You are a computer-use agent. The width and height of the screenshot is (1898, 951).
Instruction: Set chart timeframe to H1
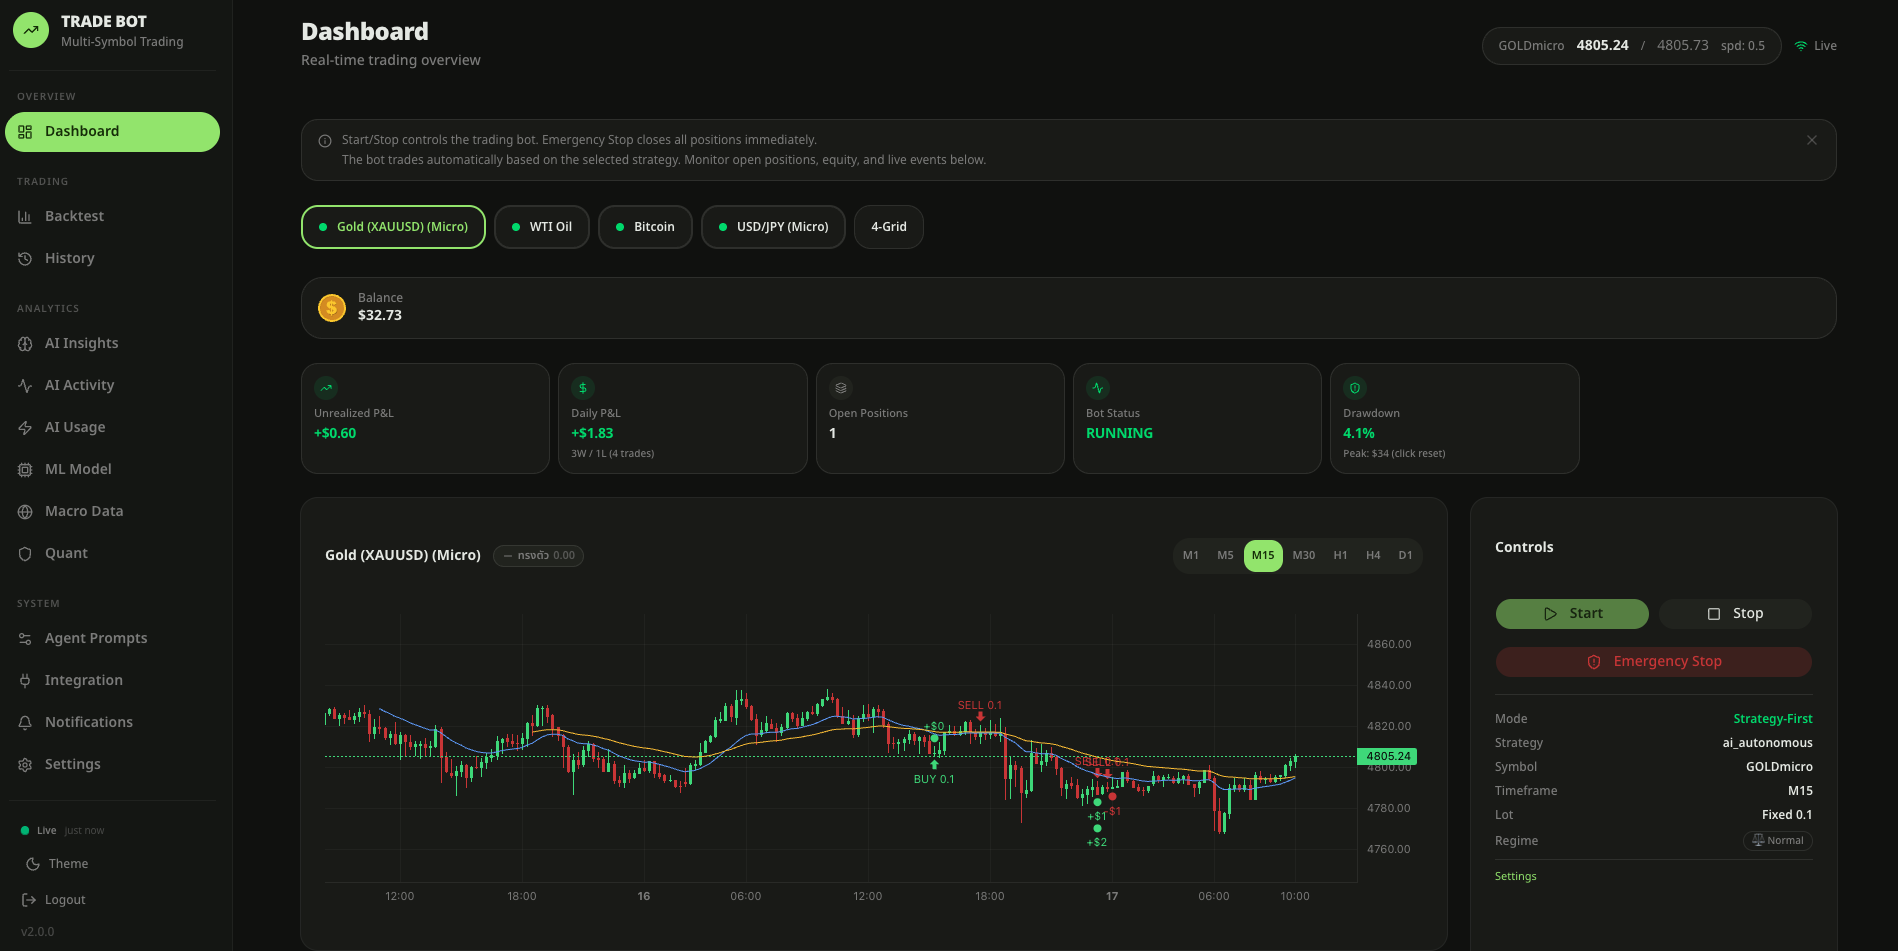1340,556
